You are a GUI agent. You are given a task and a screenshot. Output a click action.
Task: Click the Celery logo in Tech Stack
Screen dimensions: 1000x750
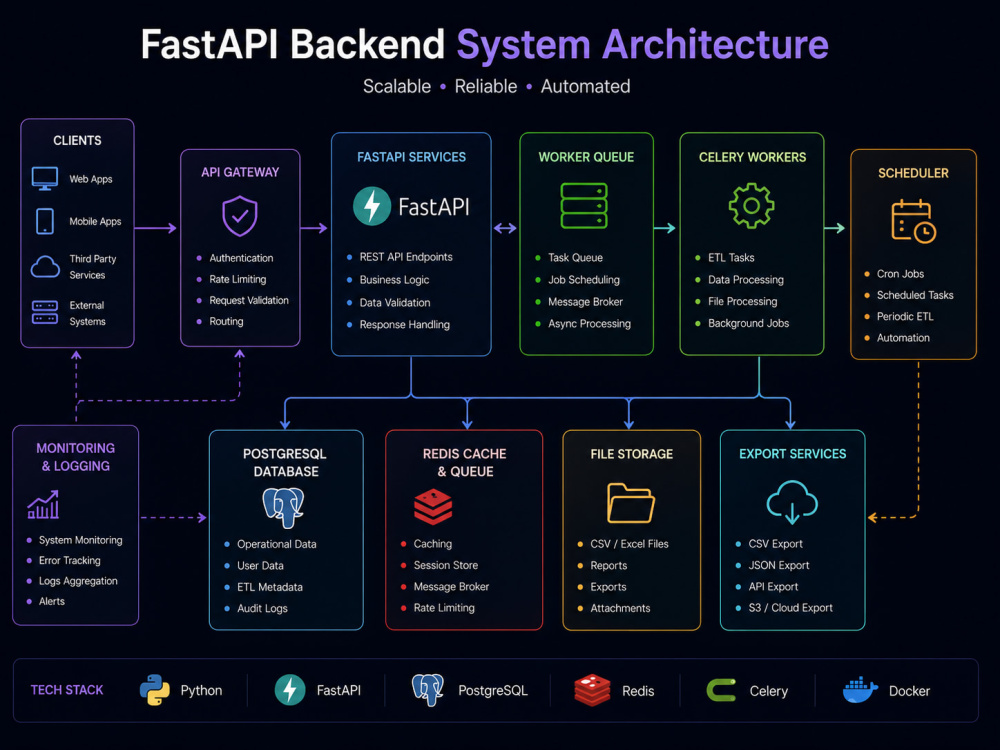(x=721, y=690)
